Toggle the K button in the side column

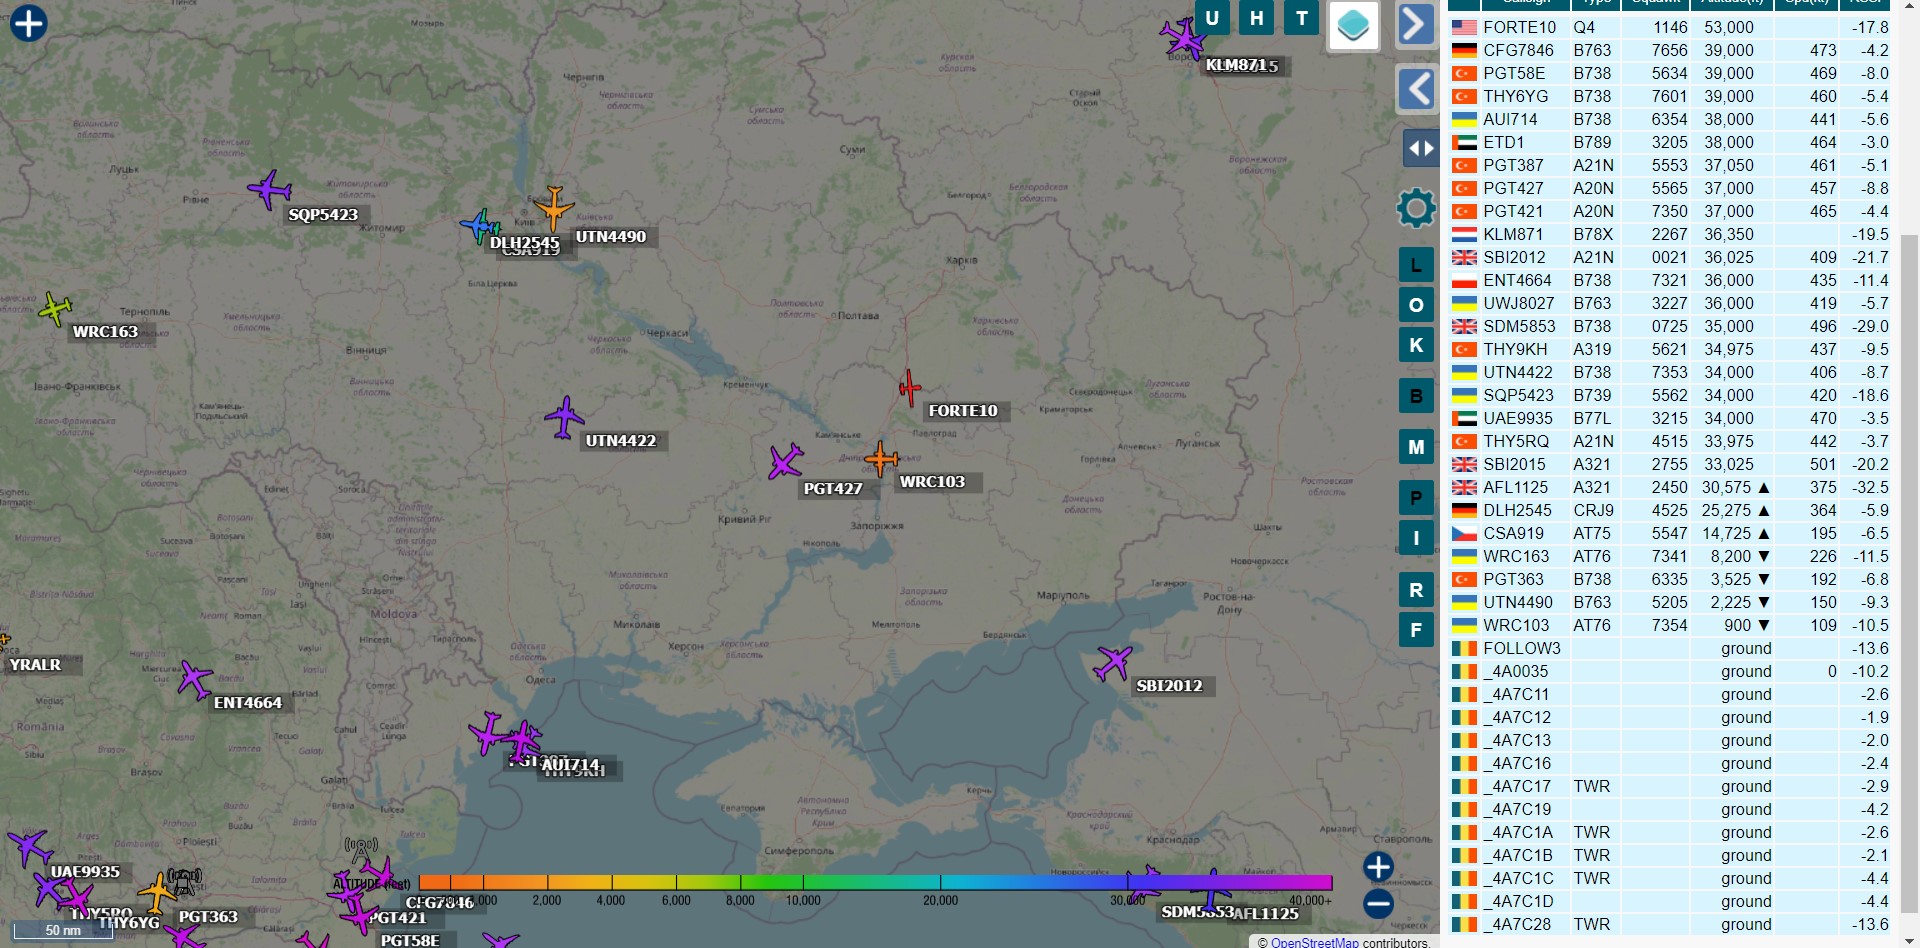point(1416,345)
